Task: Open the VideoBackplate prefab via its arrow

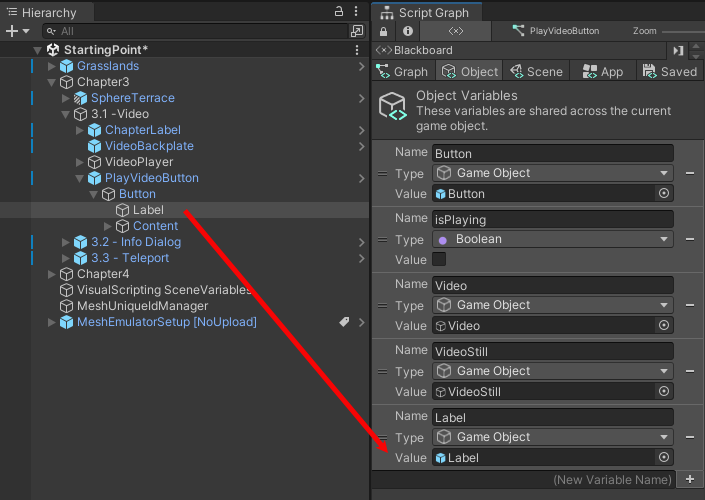Action: [x=361, y=147]
